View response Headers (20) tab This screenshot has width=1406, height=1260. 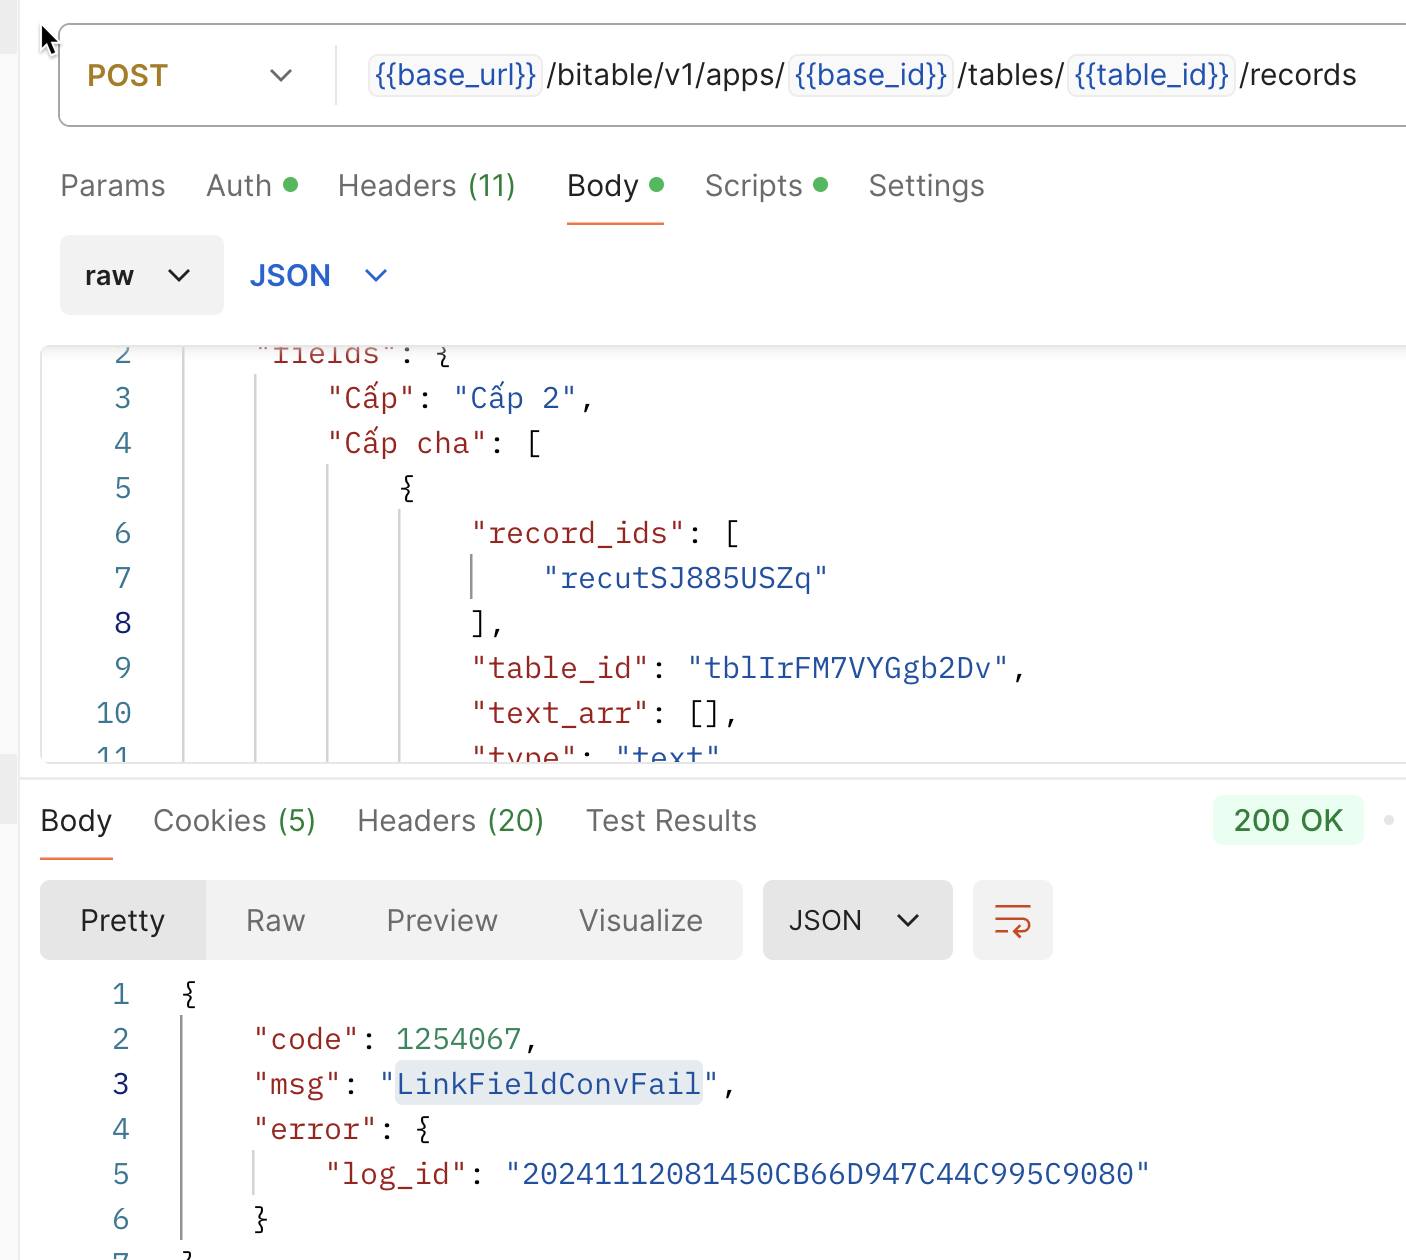451,821
